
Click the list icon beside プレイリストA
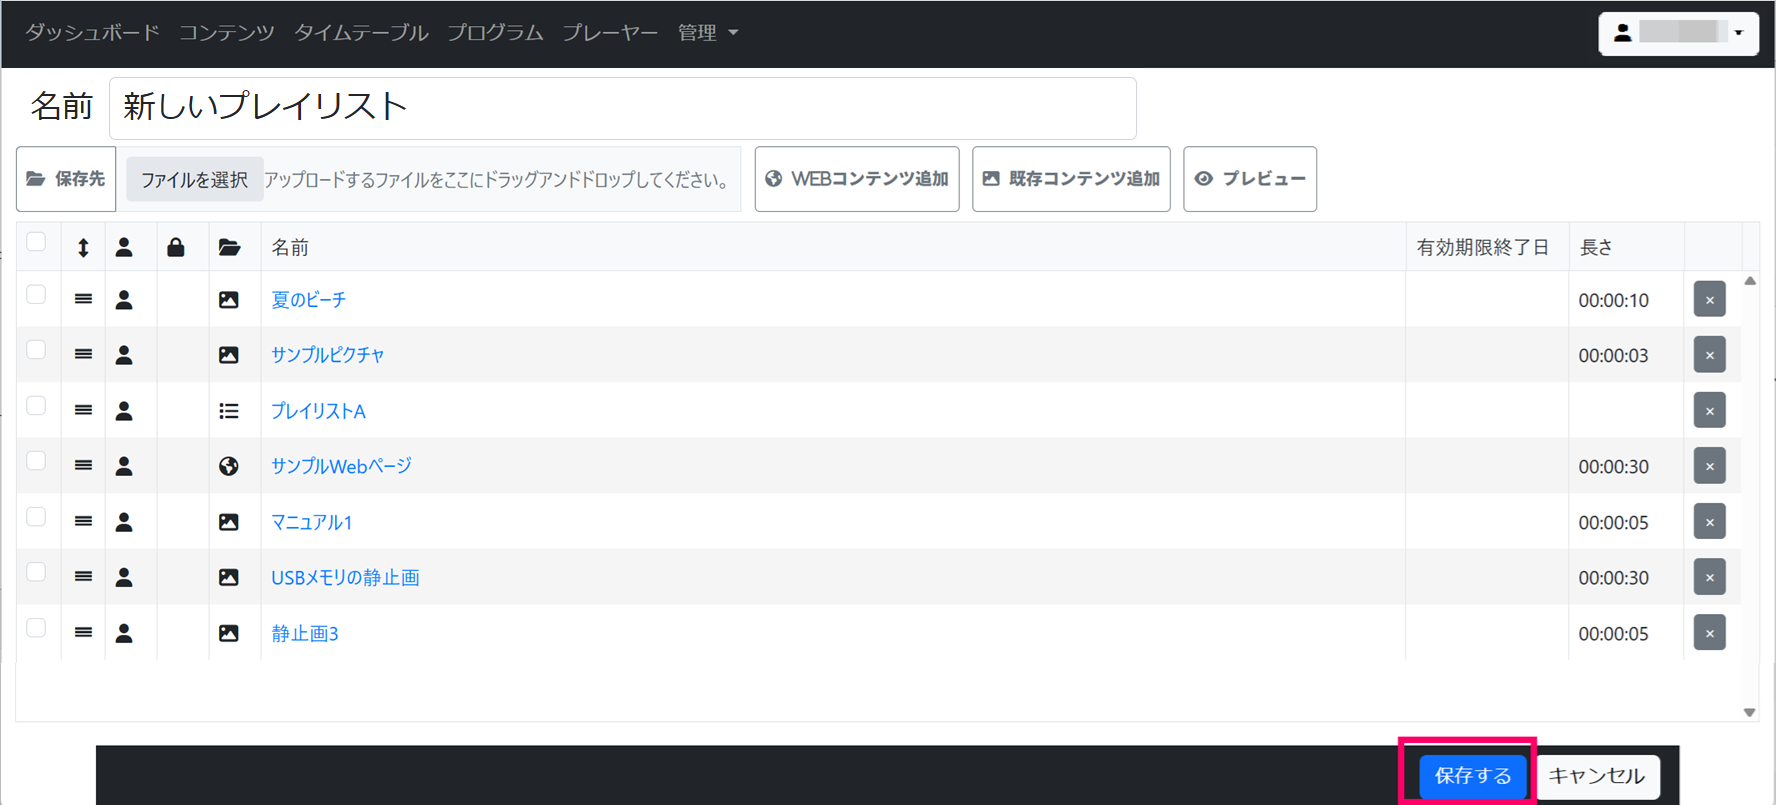point(229,411)
